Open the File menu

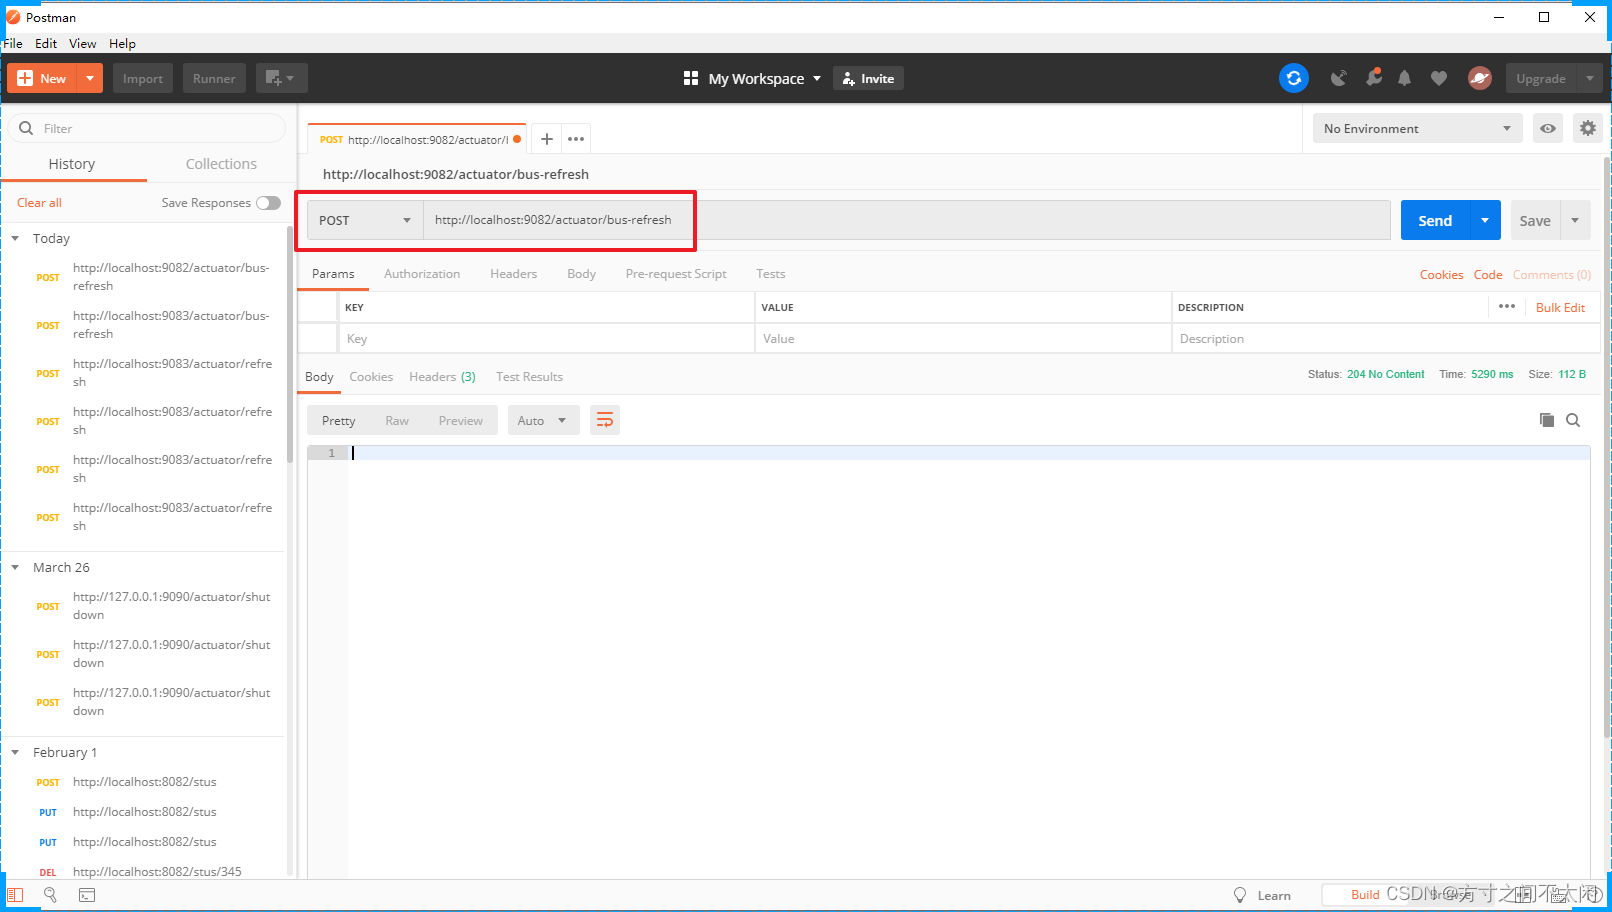(x=13, y=43)
